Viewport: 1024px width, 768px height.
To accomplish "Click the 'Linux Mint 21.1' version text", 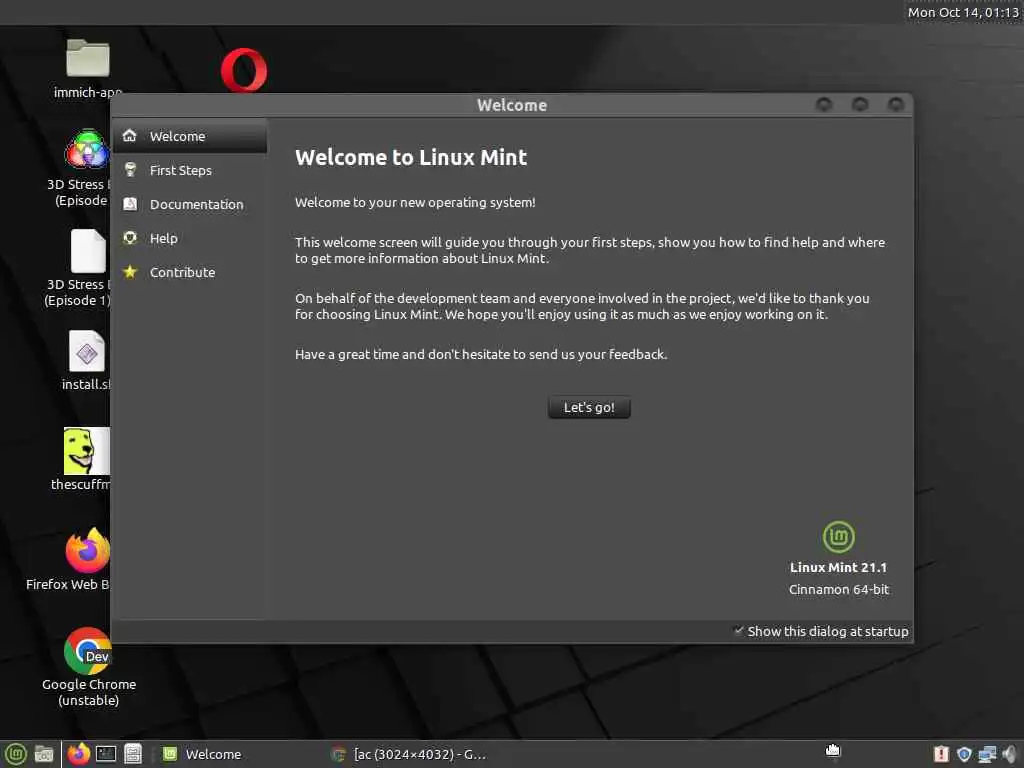I will pyautogui.click(x=839, y=568).
